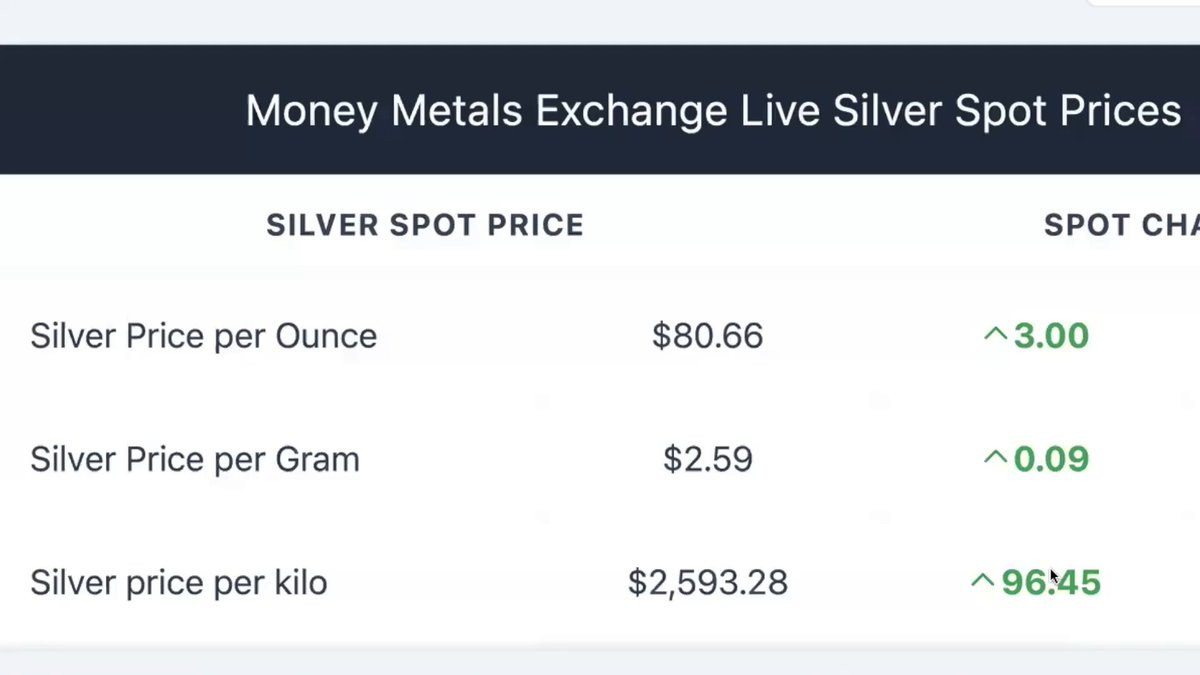Click the green up arrow beside 3.00
Image resolution: width=1200 pixels, height=675 pixels.
point(995,335)
